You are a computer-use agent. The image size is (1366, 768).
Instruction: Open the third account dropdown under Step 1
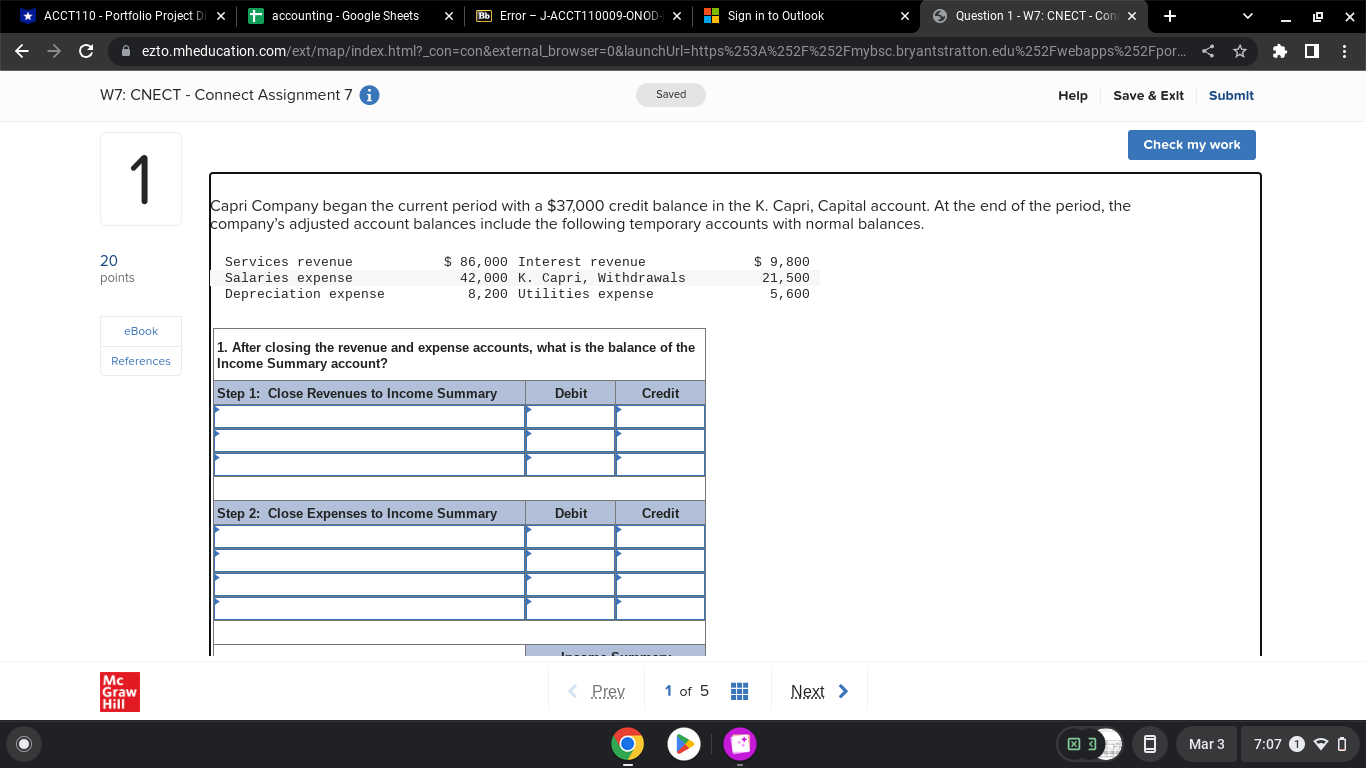coord(369,464)
